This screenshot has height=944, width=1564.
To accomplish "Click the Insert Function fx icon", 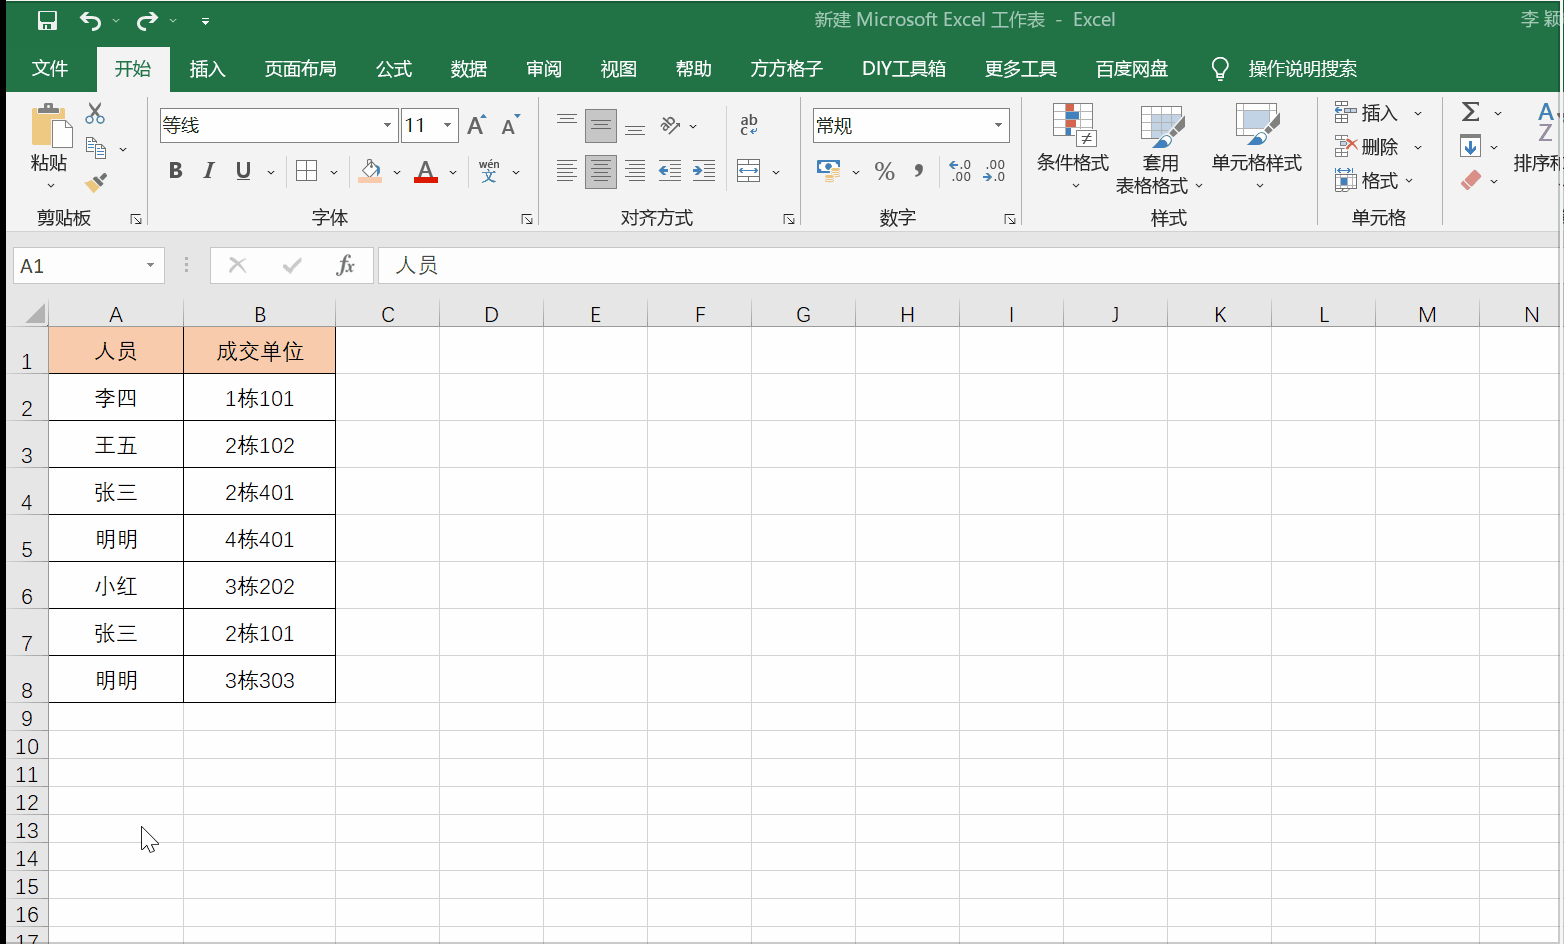I will [345, 265].
